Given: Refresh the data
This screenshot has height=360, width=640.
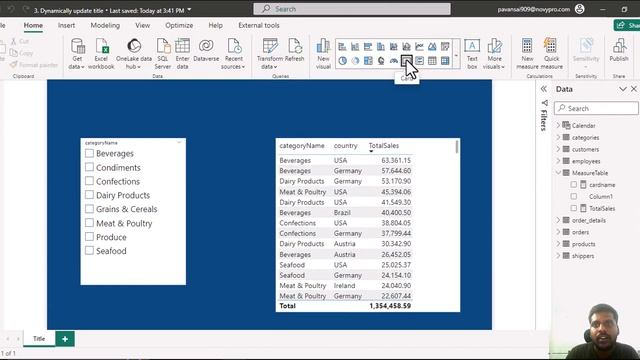Looking at the screenshot, I should pyautogui.click(x=294, y=51).
